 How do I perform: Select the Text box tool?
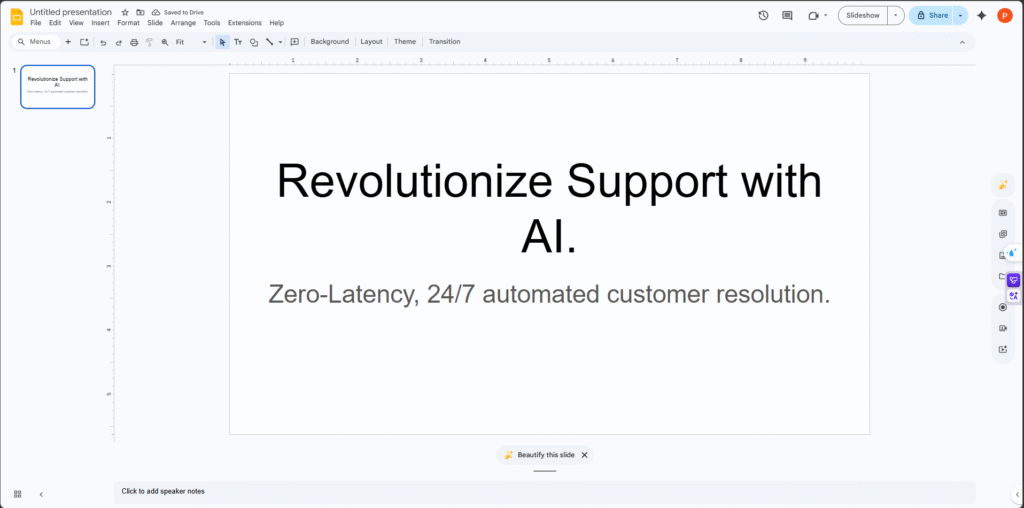pyautogui.click(x=238, y=42)
